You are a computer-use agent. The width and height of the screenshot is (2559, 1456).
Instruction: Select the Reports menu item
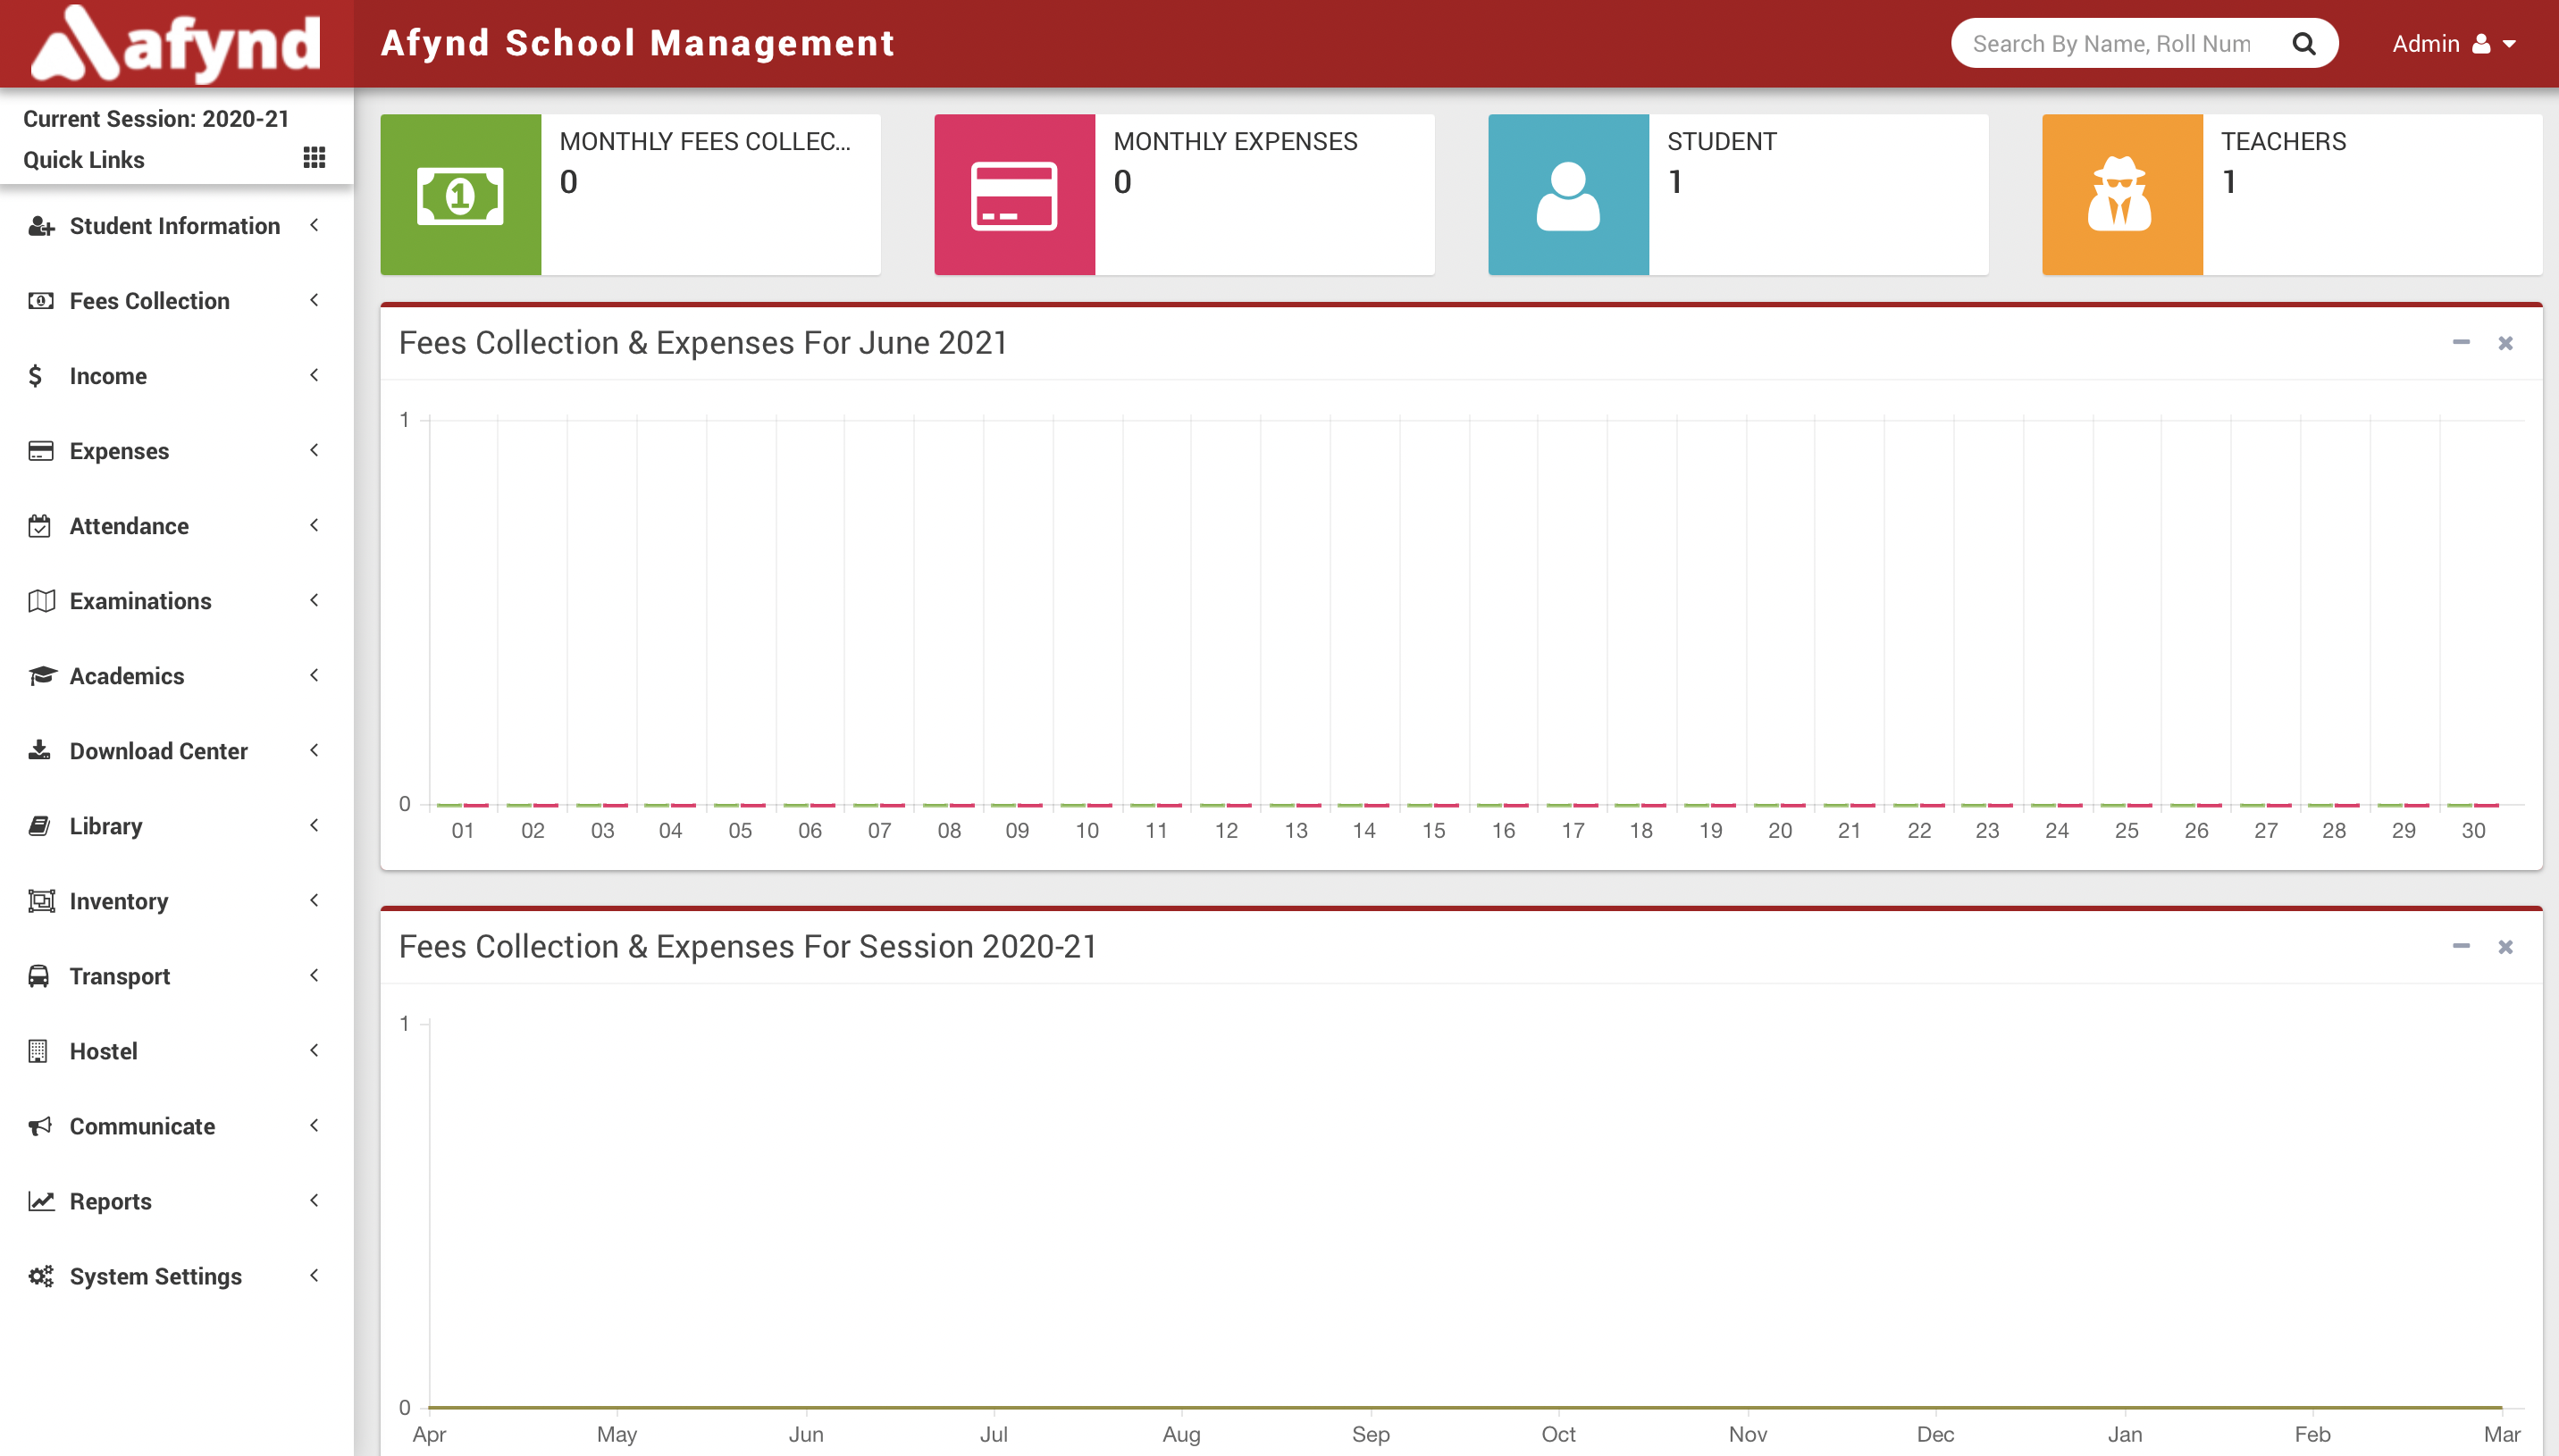110,1201
